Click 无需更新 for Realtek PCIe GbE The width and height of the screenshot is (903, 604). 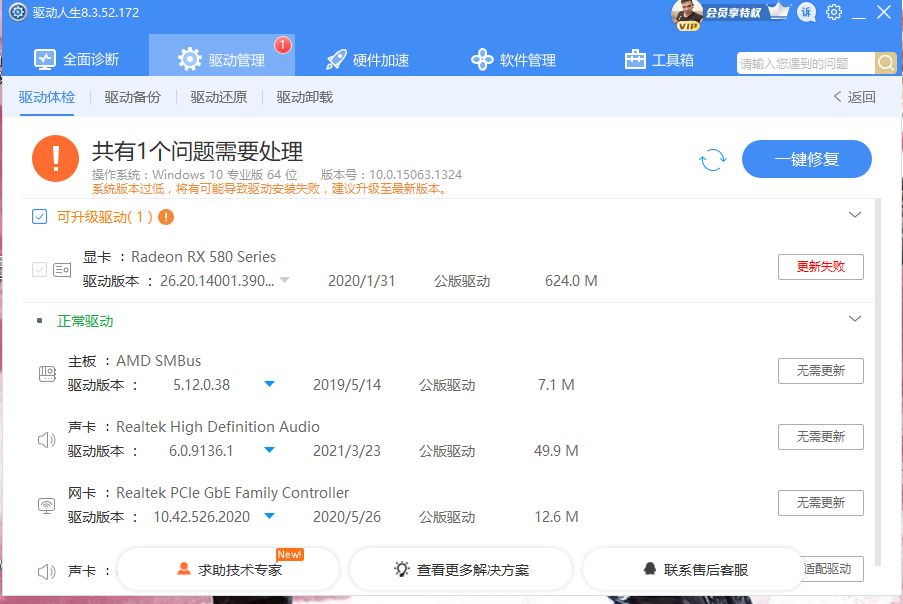point(821,503)
